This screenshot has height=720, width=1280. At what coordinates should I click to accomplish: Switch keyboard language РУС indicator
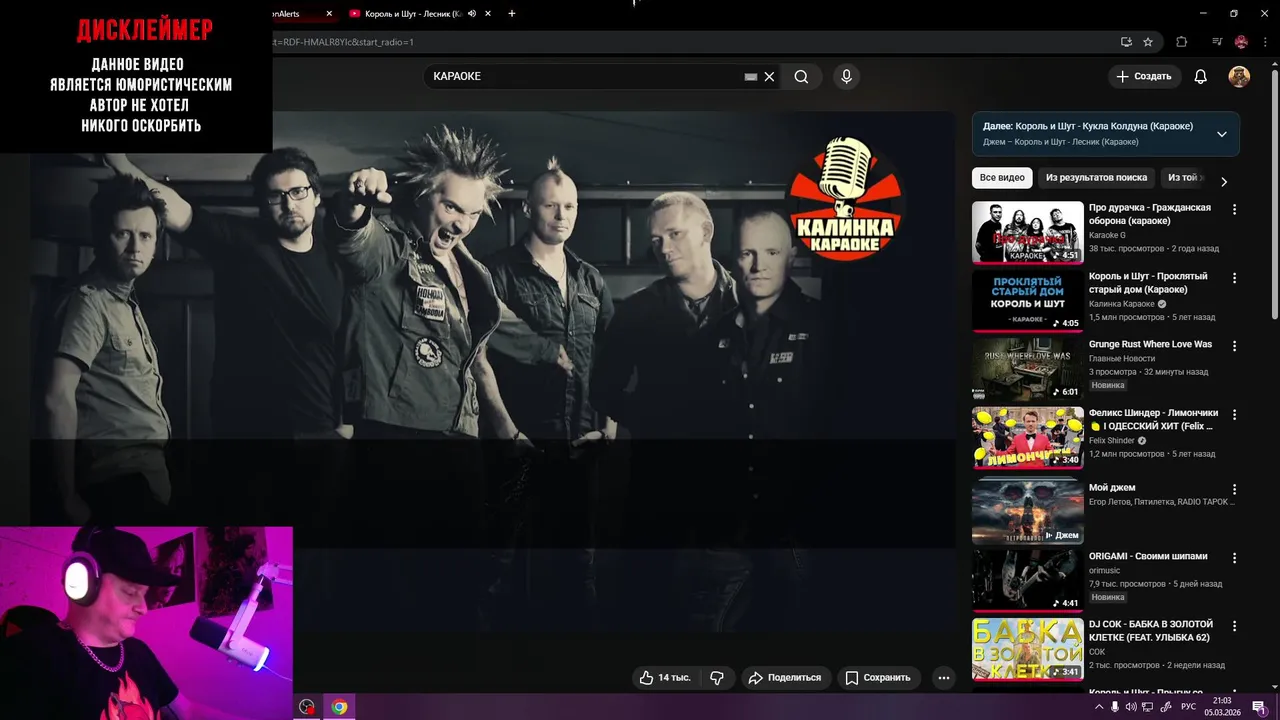1188,707
